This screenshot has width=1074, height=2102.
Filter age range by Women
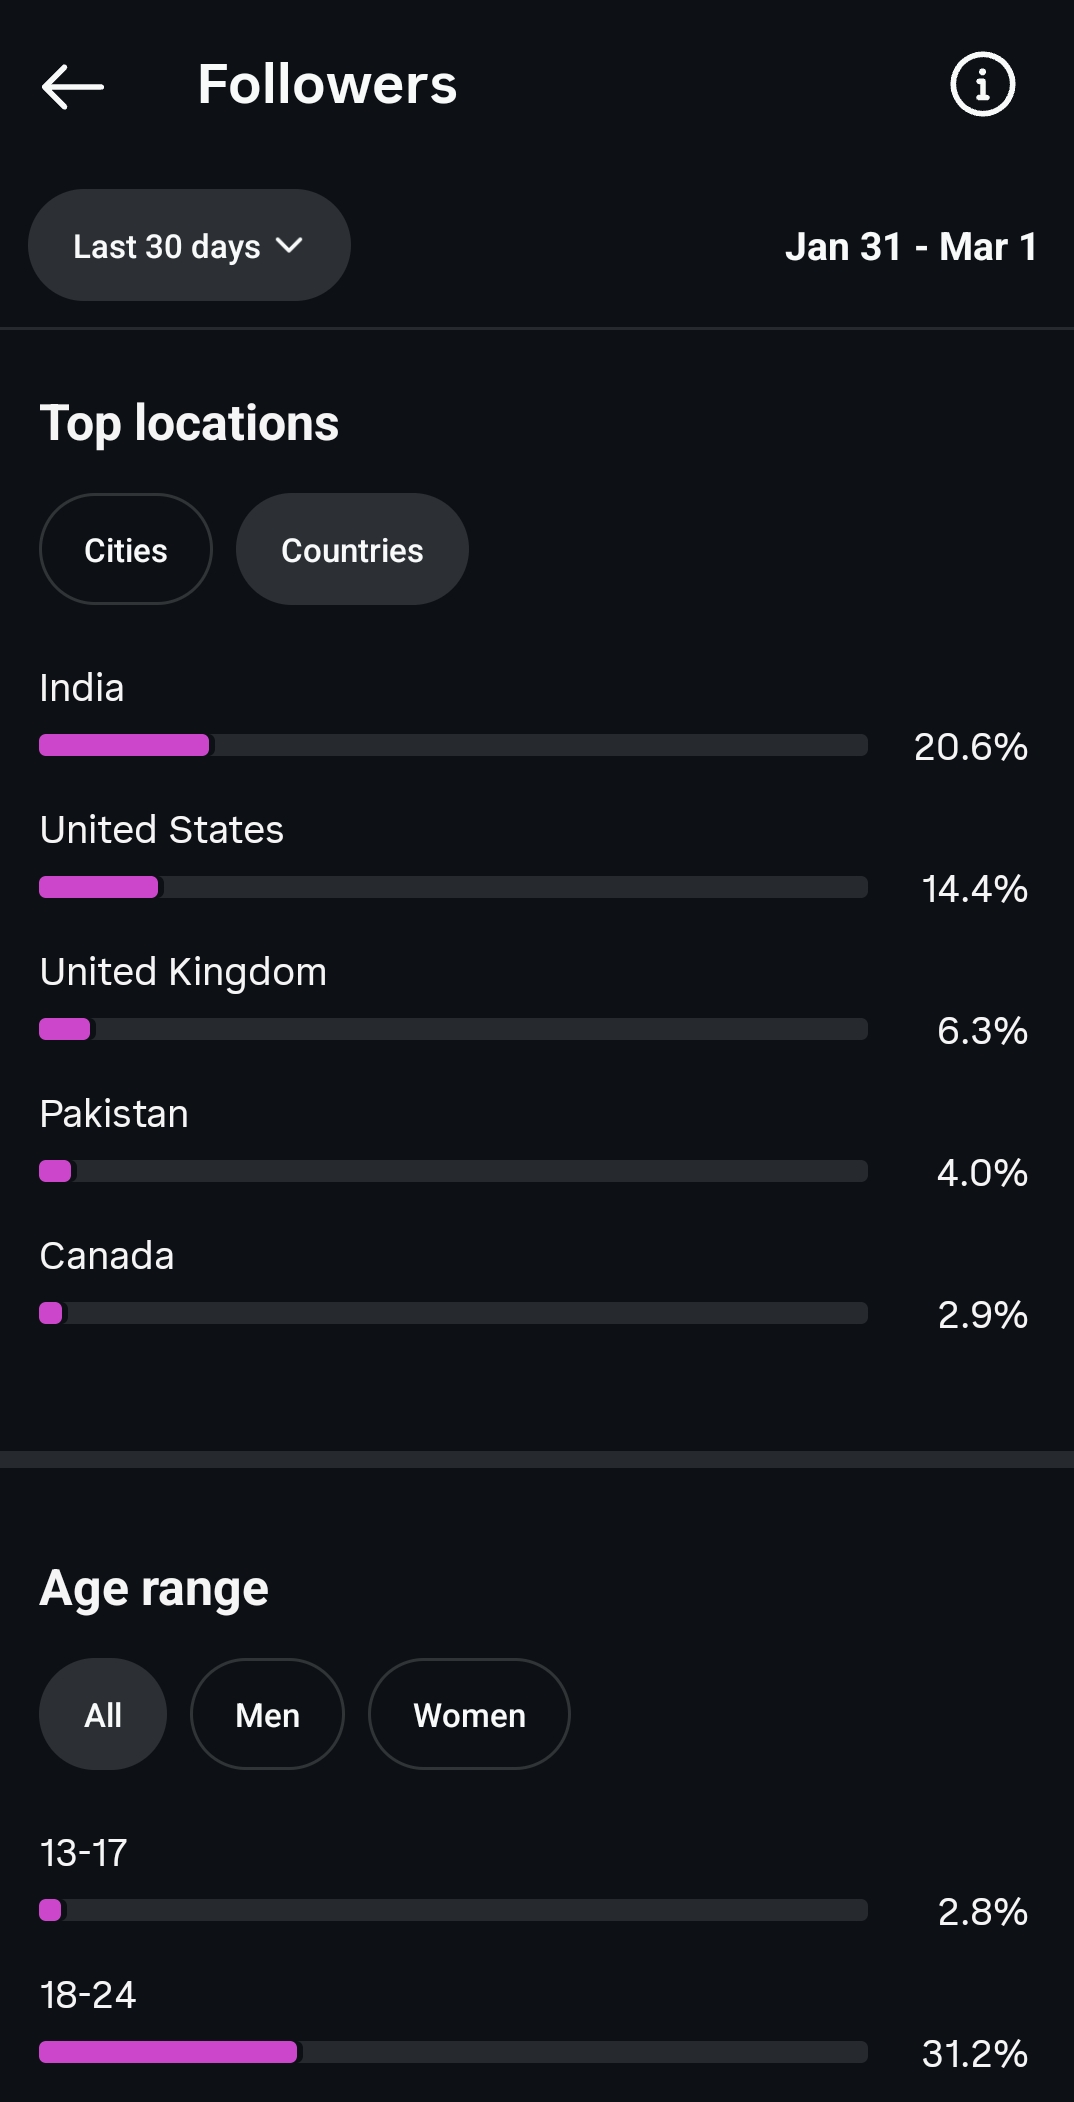tap(469, 1715)
